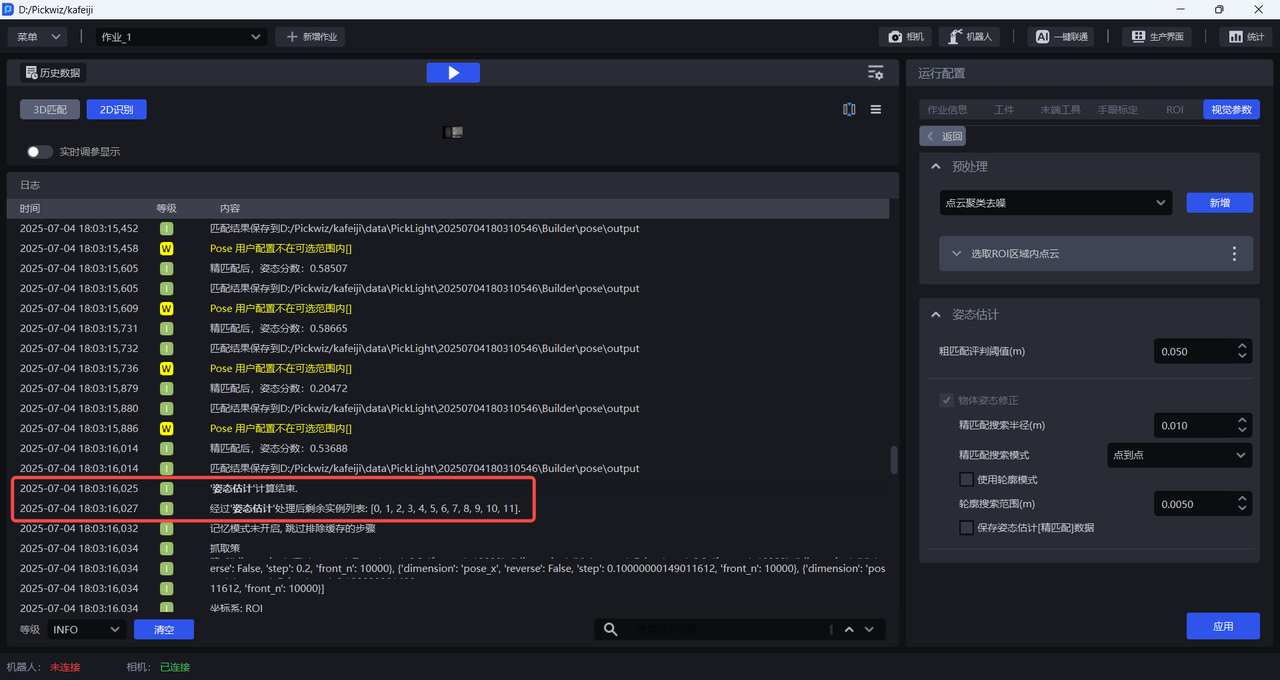
Task: Open the statistics (统计) view
Action: (x=1246, y=37)
